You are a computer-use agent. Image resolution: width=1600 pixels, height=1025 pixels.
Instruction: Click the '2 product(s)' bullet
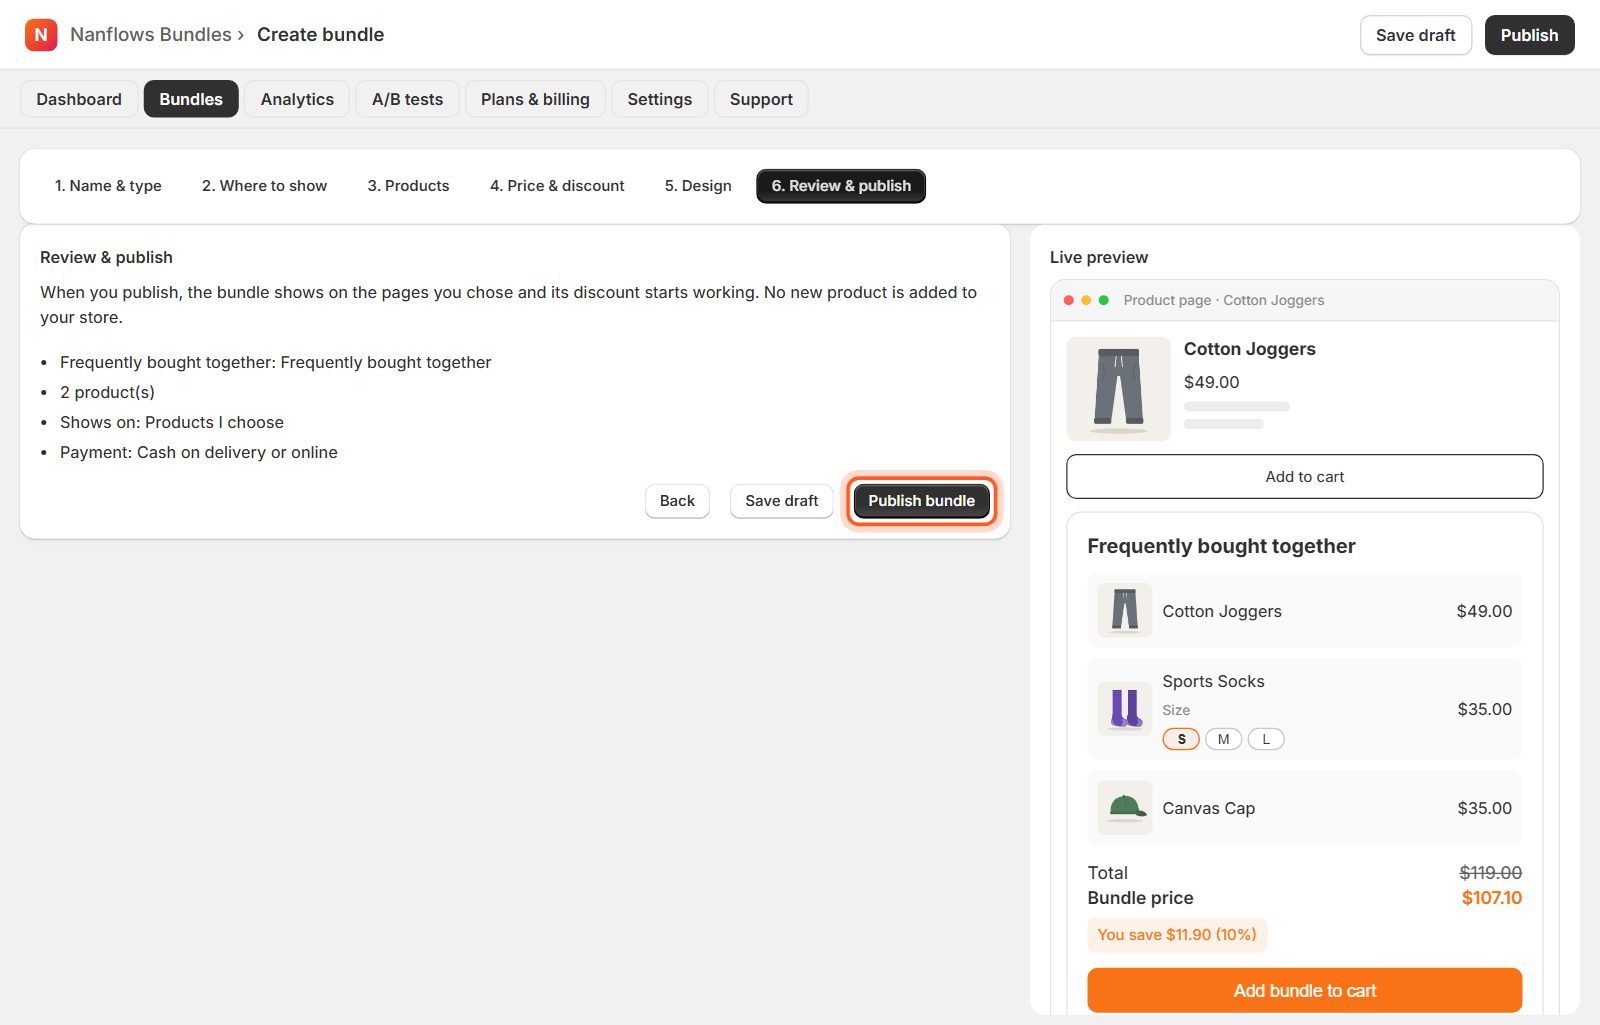107,392
